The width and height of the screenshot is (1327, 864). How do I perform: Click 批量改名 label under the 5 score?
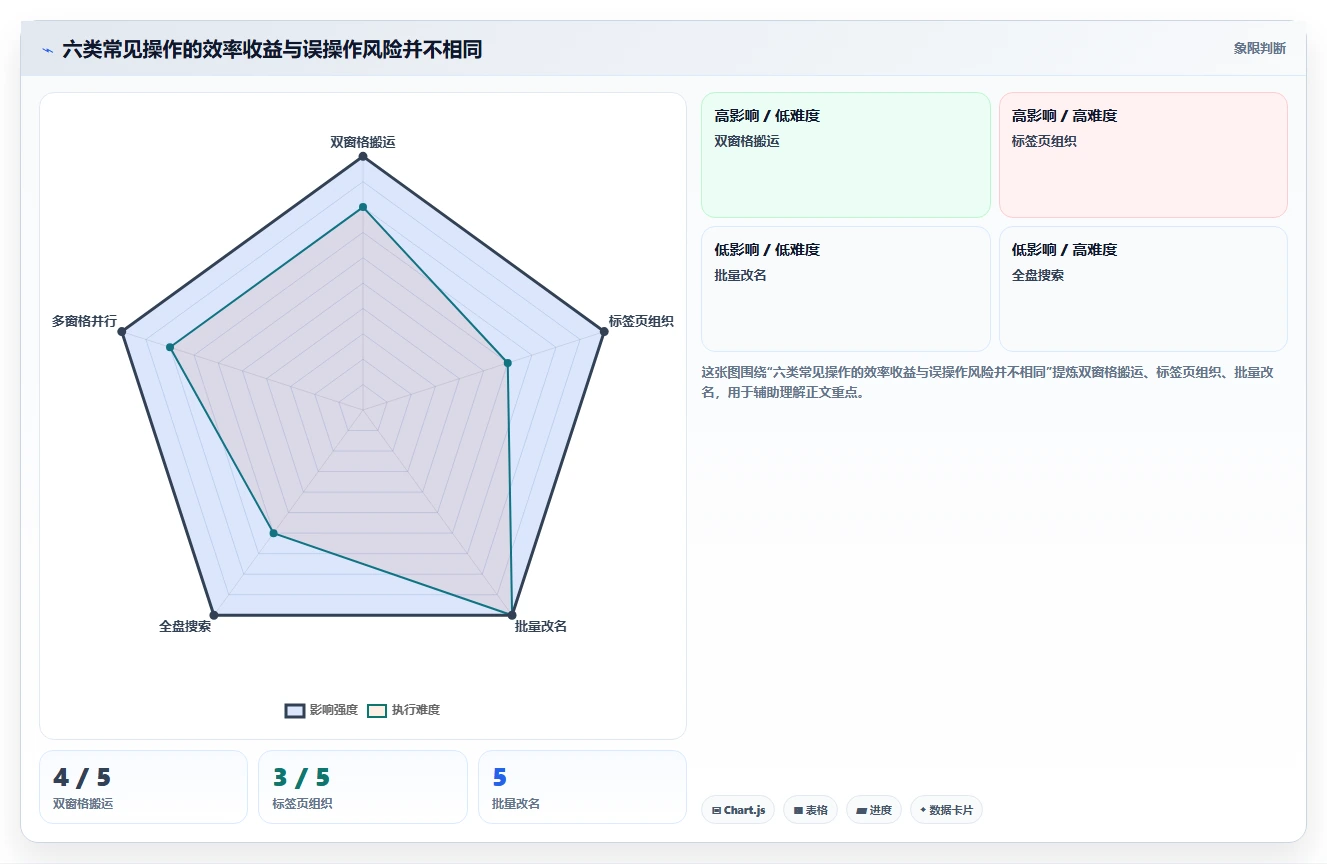pos(516,803)
